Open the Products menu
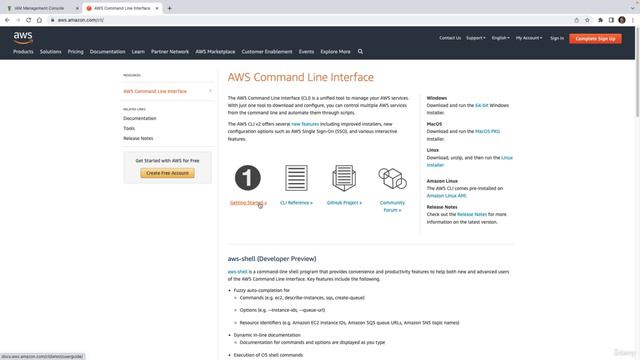Image resolution: width=640 pixels, height=360 pixels. coord(23,52)
